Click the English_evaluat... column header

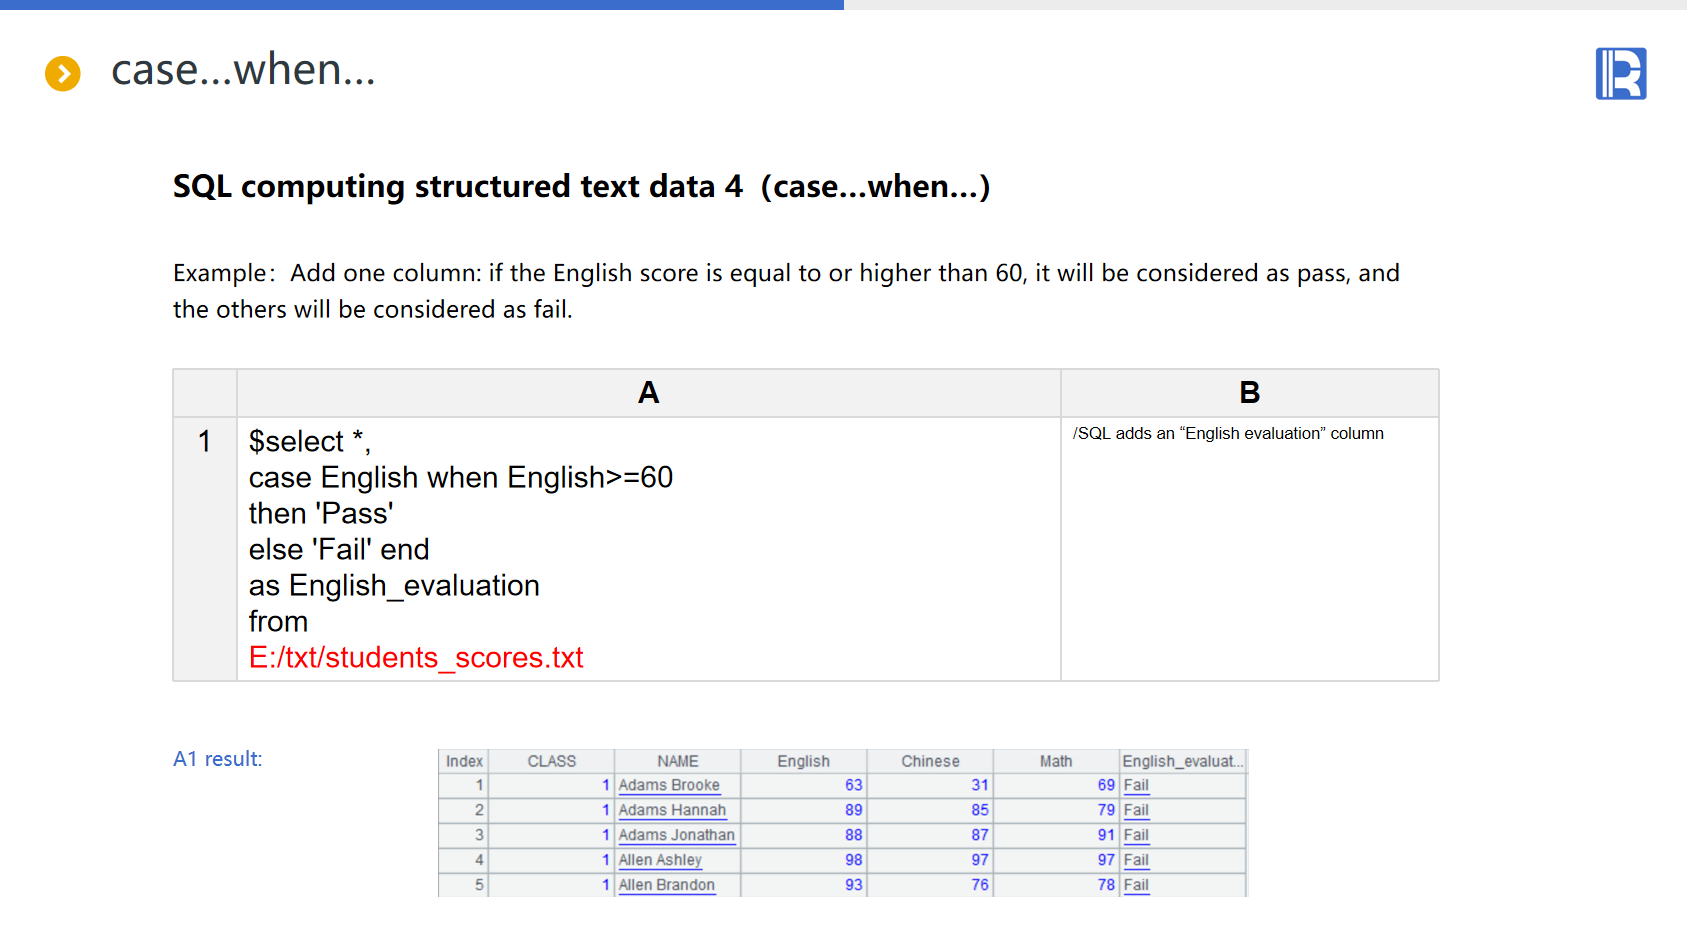[1182, 762]
